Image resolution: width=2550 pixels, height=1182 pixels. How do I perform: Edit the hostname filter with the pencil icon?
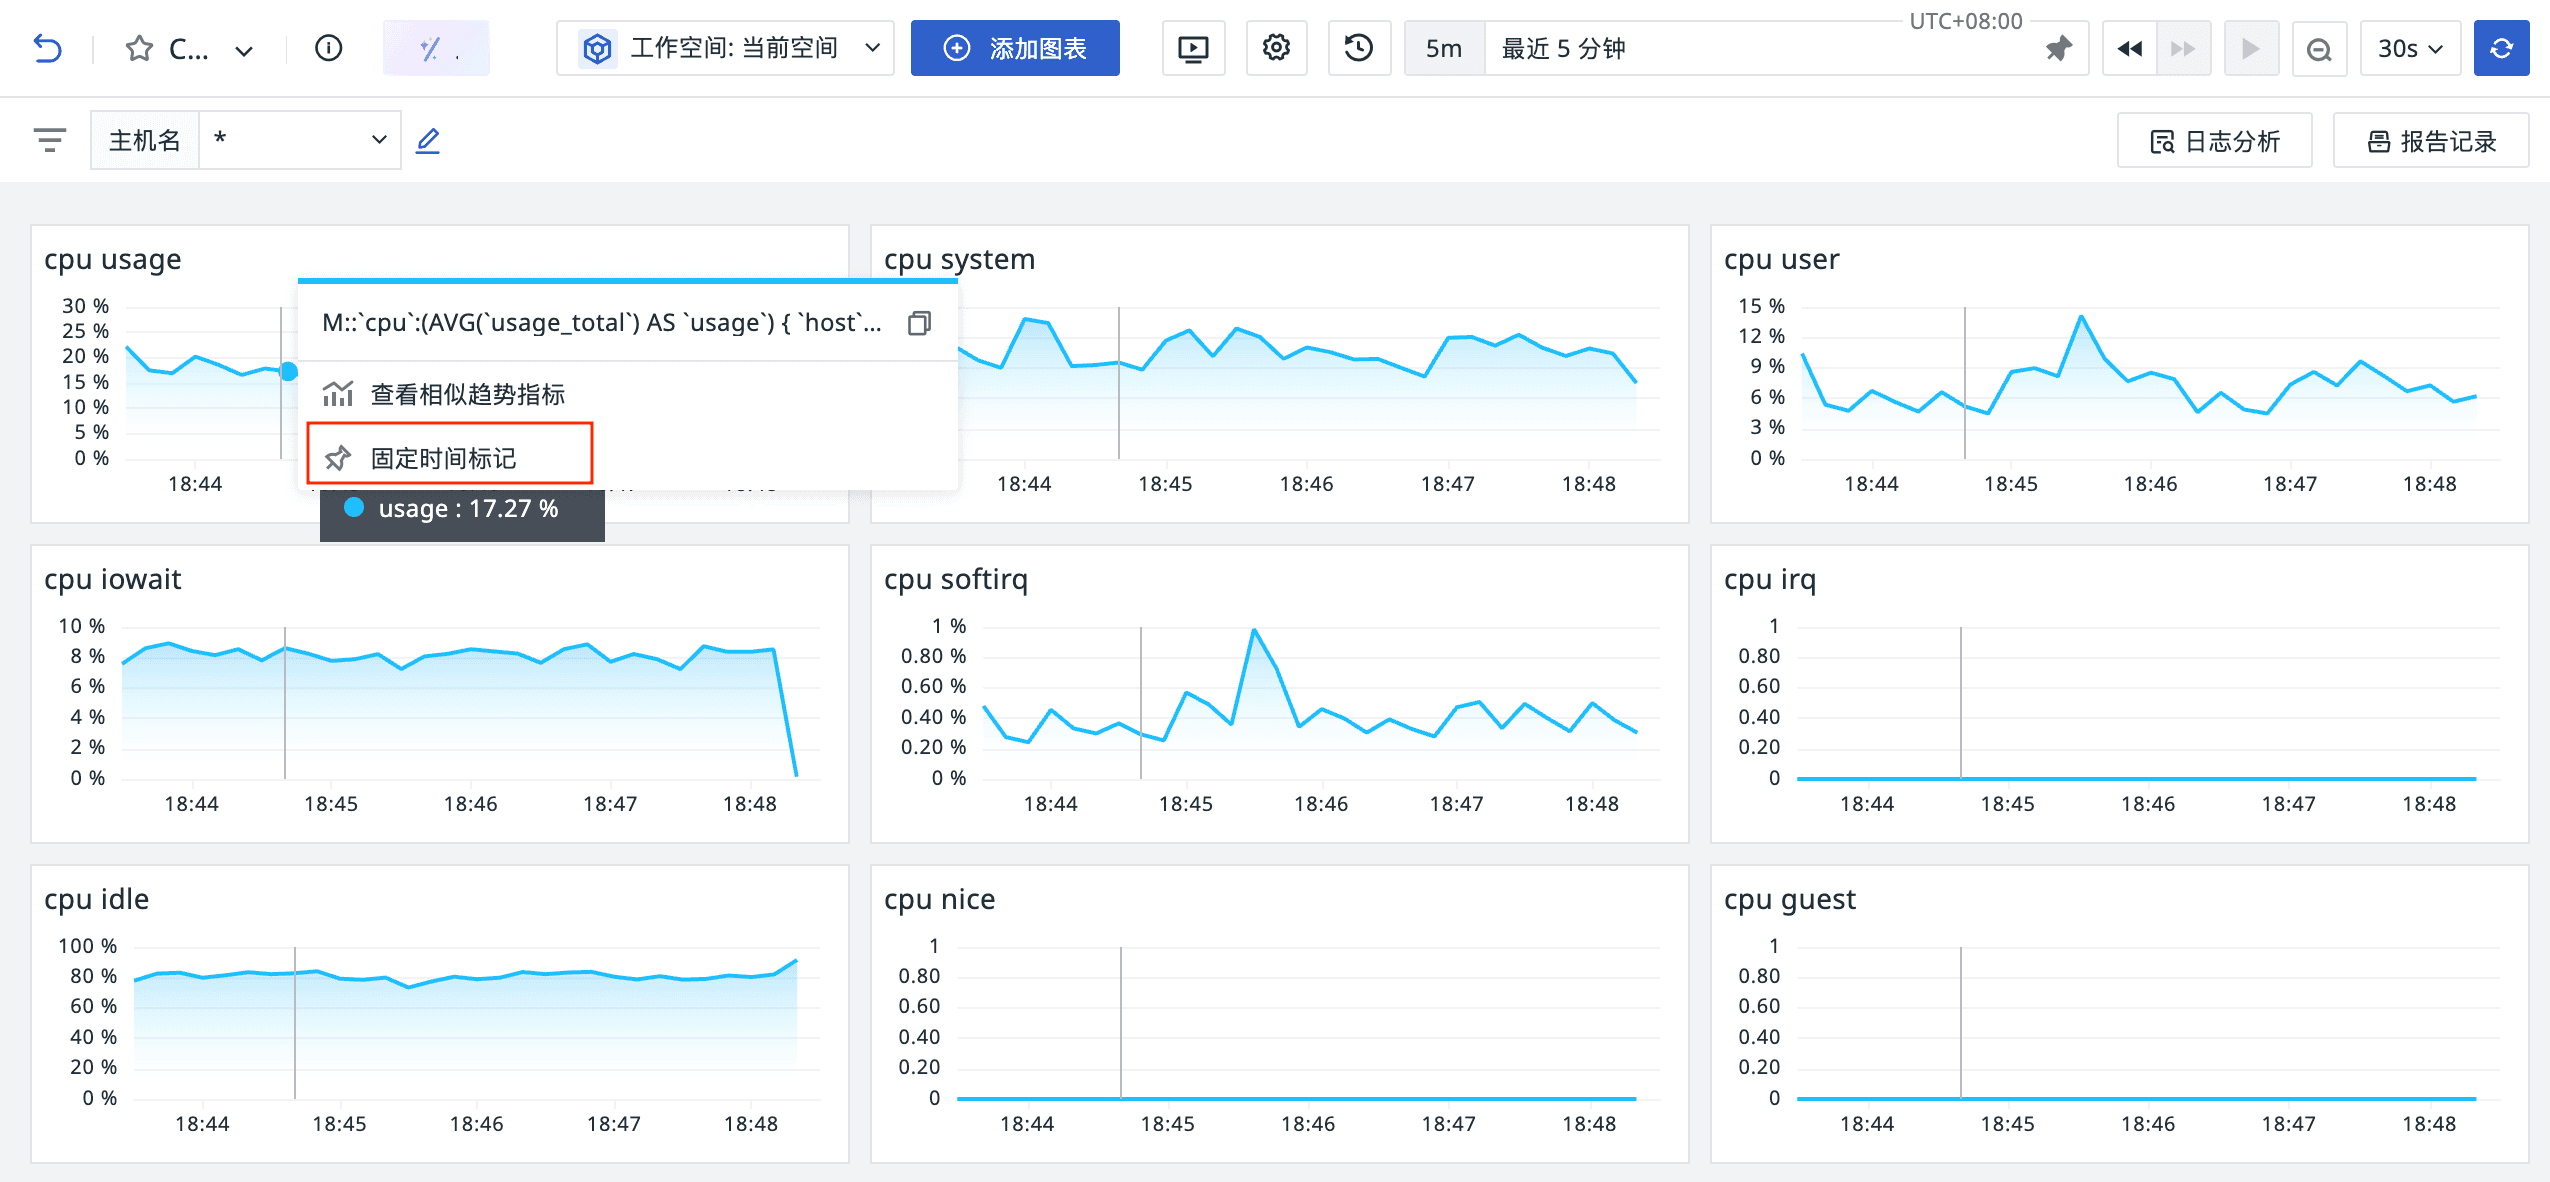click(x=428, y=140)
